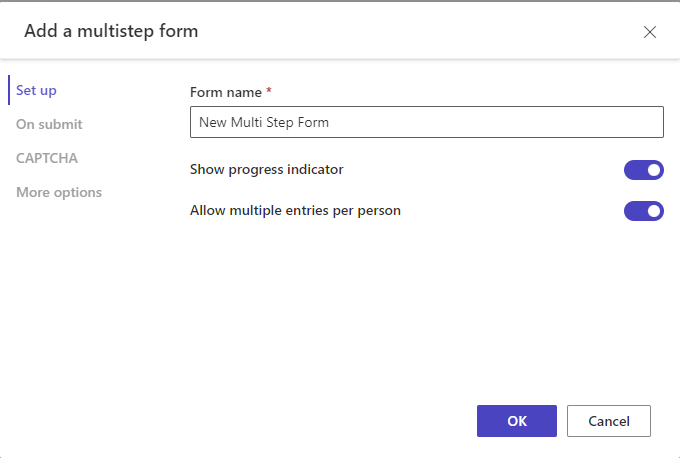Cancel adding the multistep form
Screen dimensions: 680x458
[x=608, y=421]
